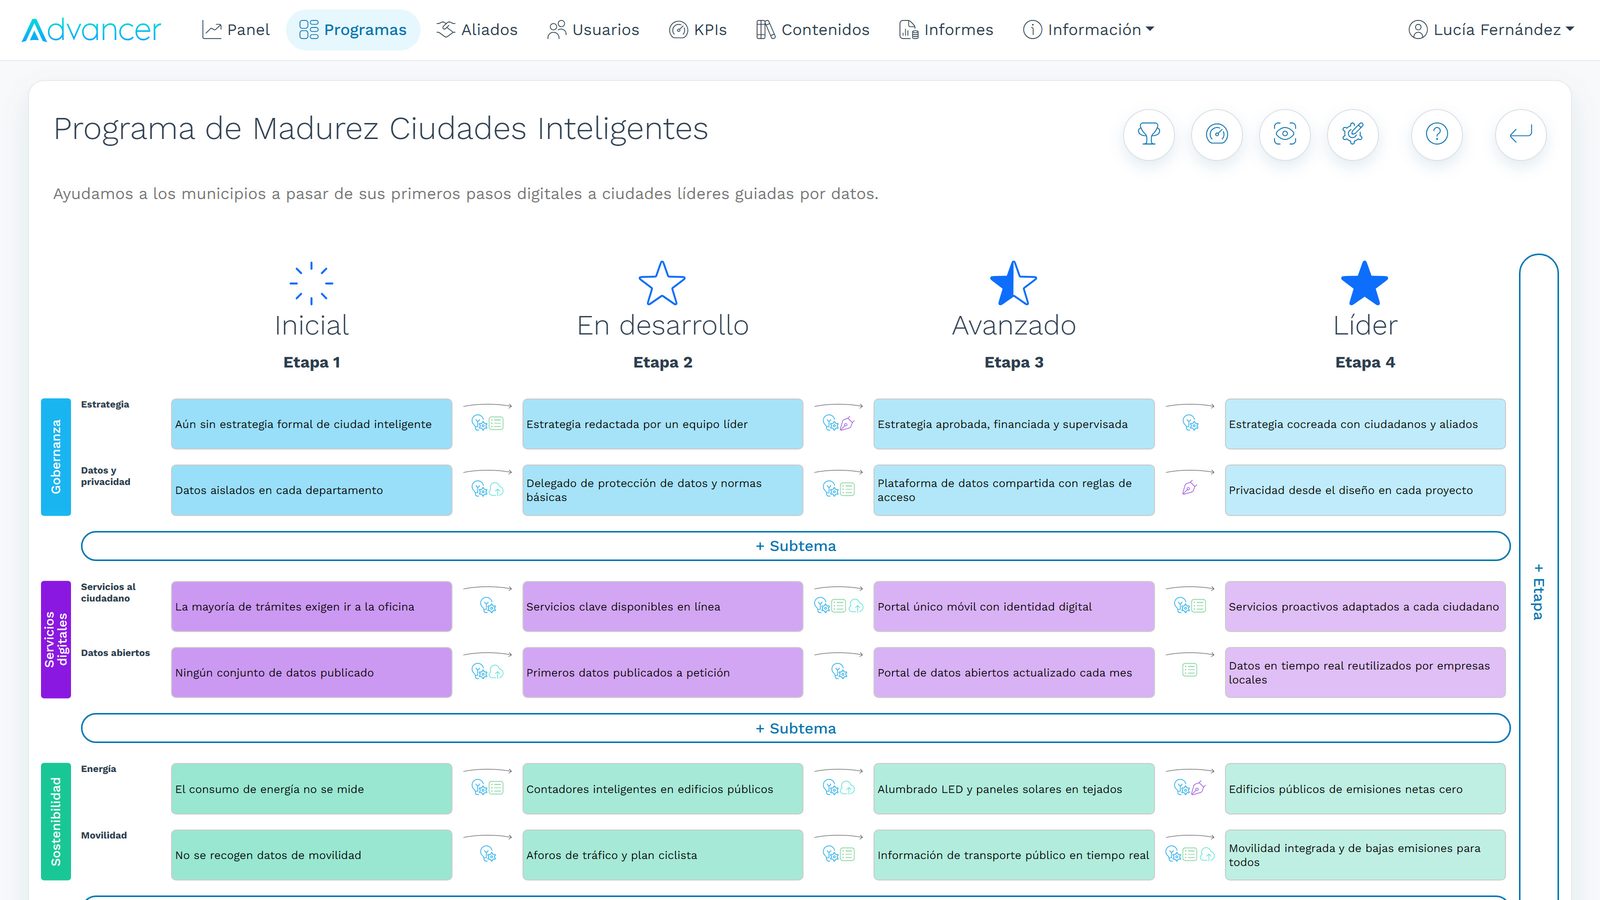Open the 'Primeros datos publicados a petición' card
Image resolution: width=1600 pixels, height=900 pixels.
(x=662, y=672)
